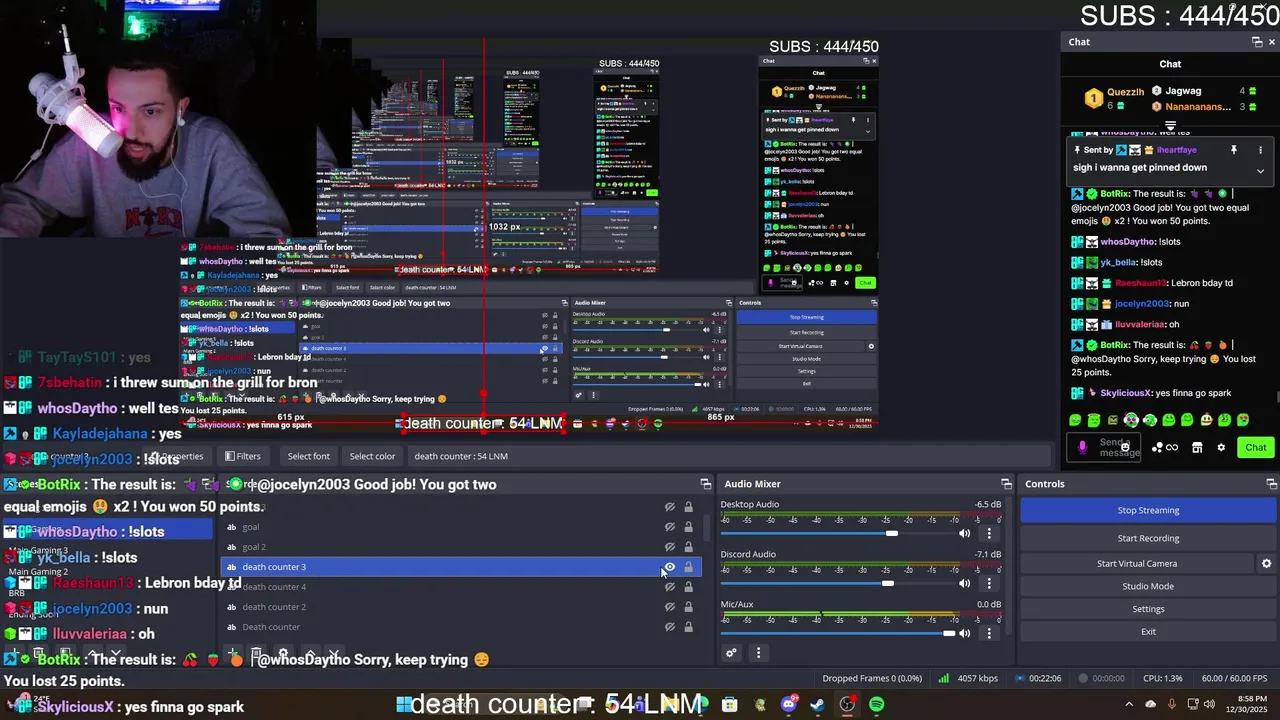
Task: Click the microphone tray icon
Action: [1171, 705]
